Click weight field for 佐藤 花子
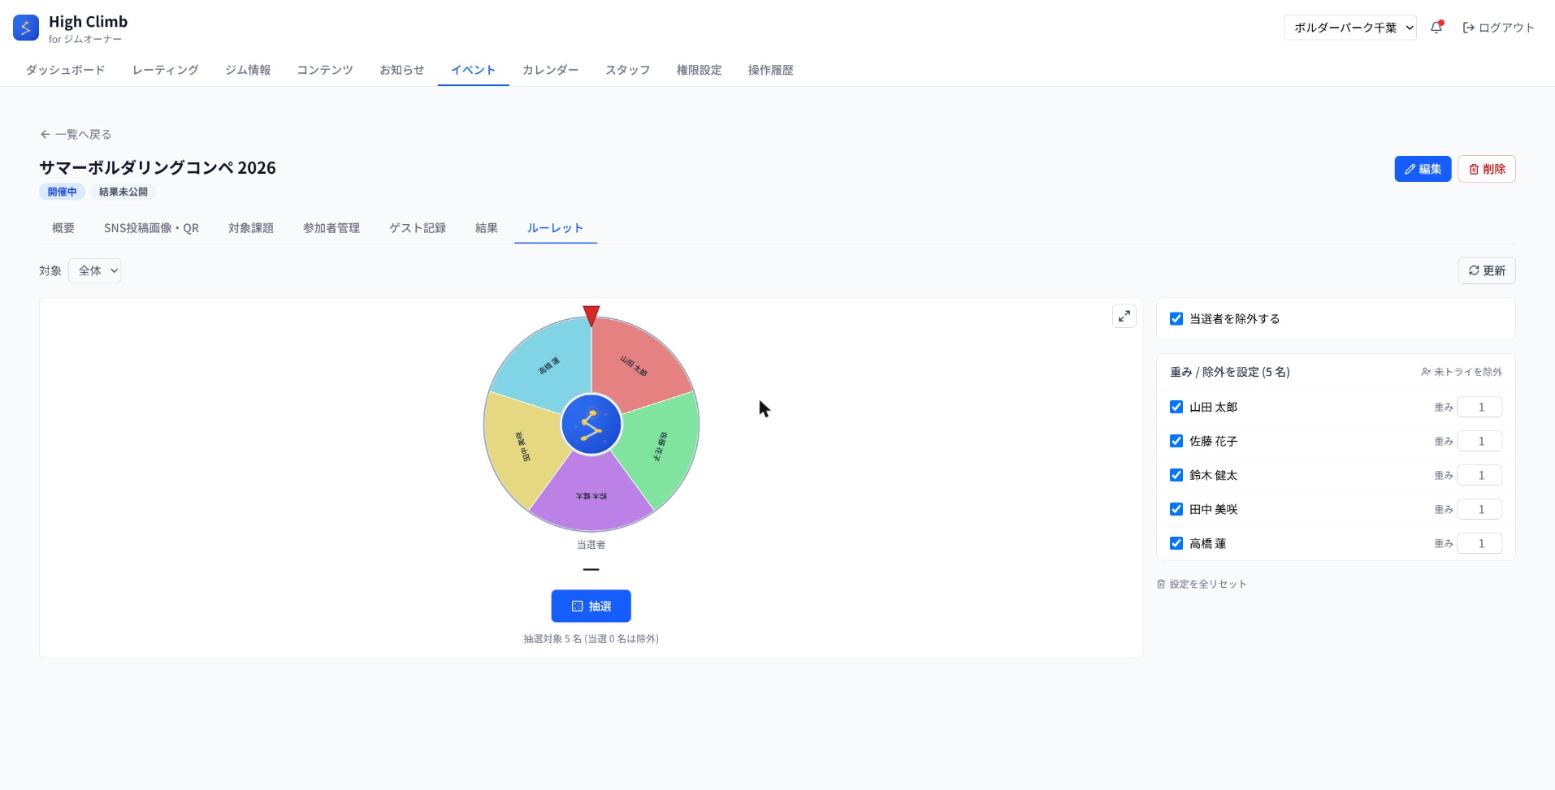Viewport: 1555px width, 790px height. pos(1479,441)
